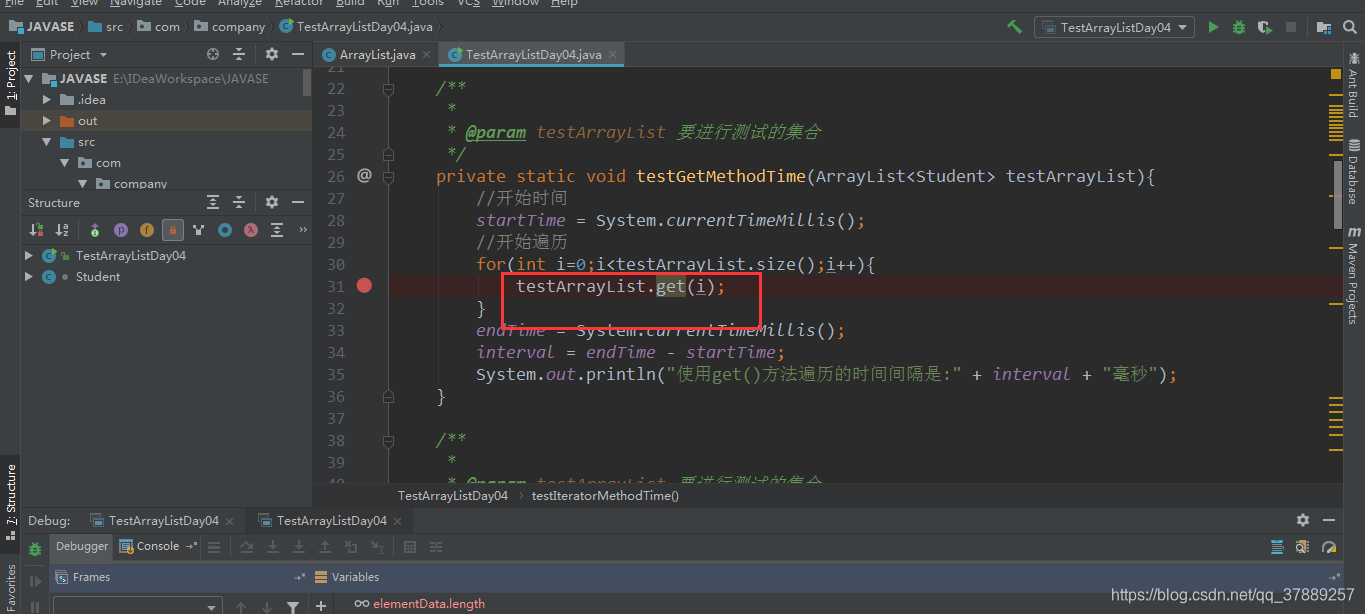
Task: Open Project Structure folder icon in toolbar
Action: click(1324, 27)
